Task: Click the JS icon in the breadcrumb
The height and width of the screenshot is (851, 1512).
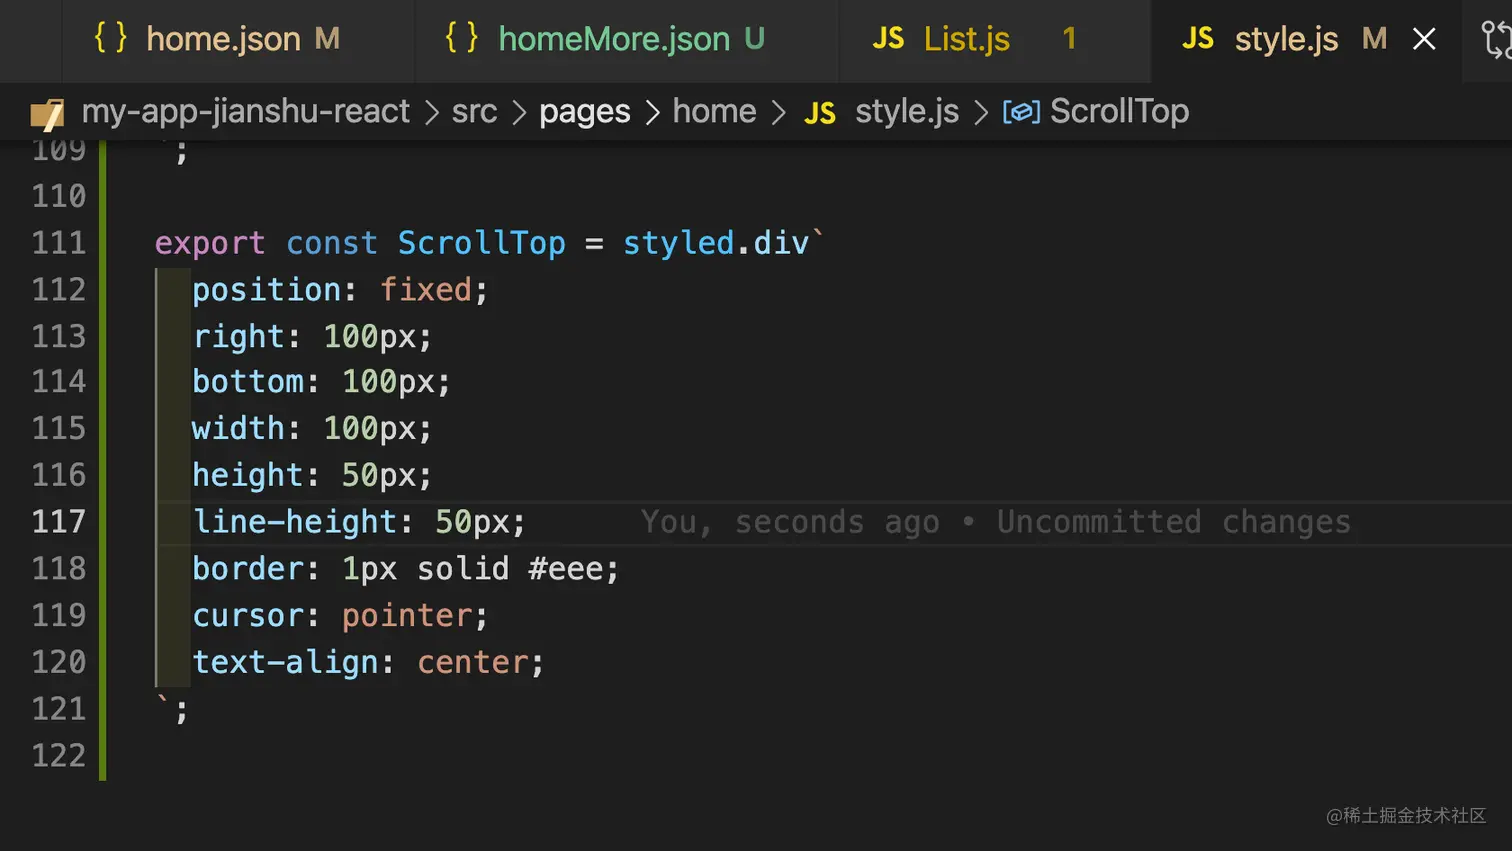Action: (x=820, y=113)
